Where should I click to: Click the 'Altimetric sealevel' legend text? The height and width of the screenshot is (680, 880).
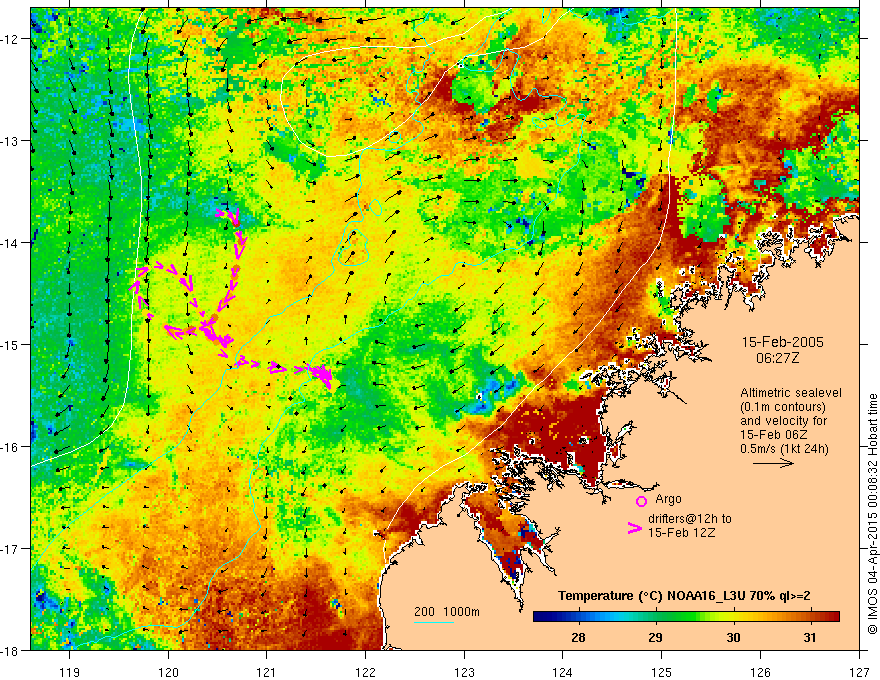pyautogui.click(x=791, y=393)
